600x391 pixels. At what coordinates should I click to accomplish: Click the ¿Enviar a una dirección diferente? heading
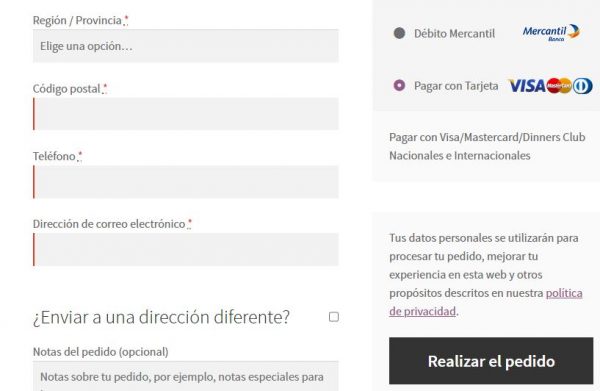pyautogui.click(x=161, y=317)
